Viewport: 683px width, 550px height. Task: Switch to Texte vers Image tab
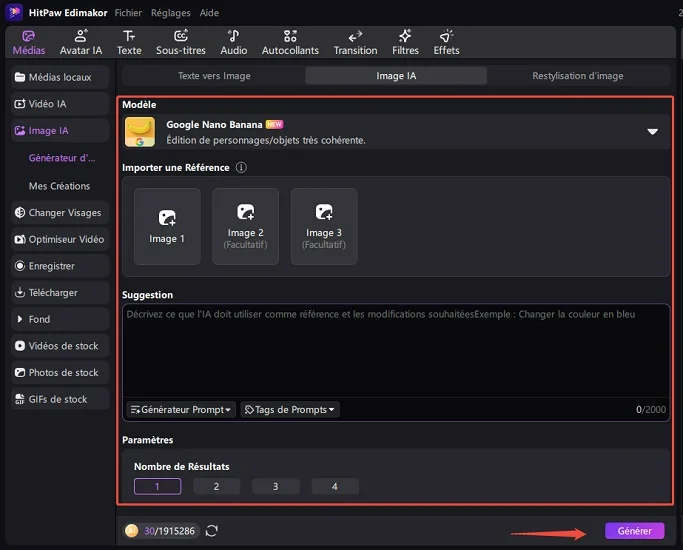click(214, 76)
